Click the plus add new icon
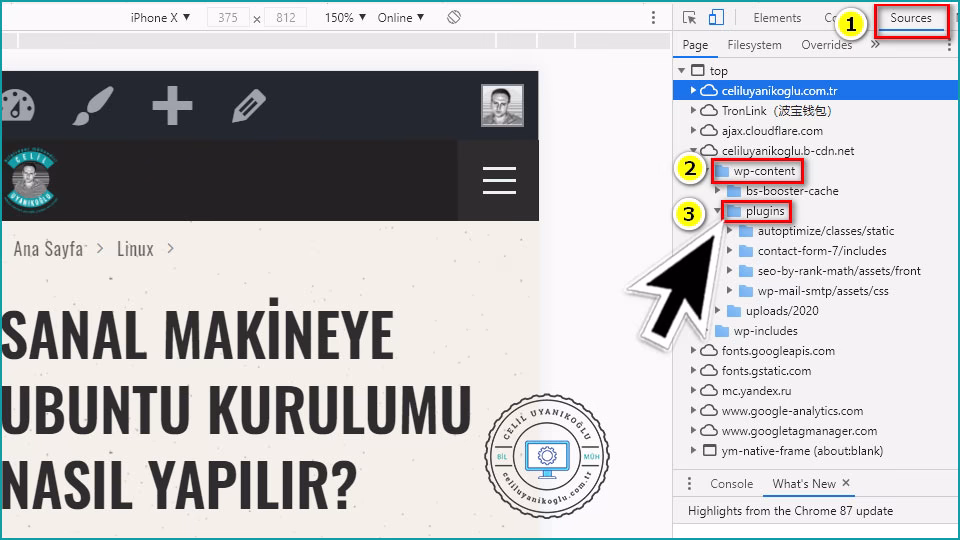Screen dimensions: 960x540 (172, 105)
